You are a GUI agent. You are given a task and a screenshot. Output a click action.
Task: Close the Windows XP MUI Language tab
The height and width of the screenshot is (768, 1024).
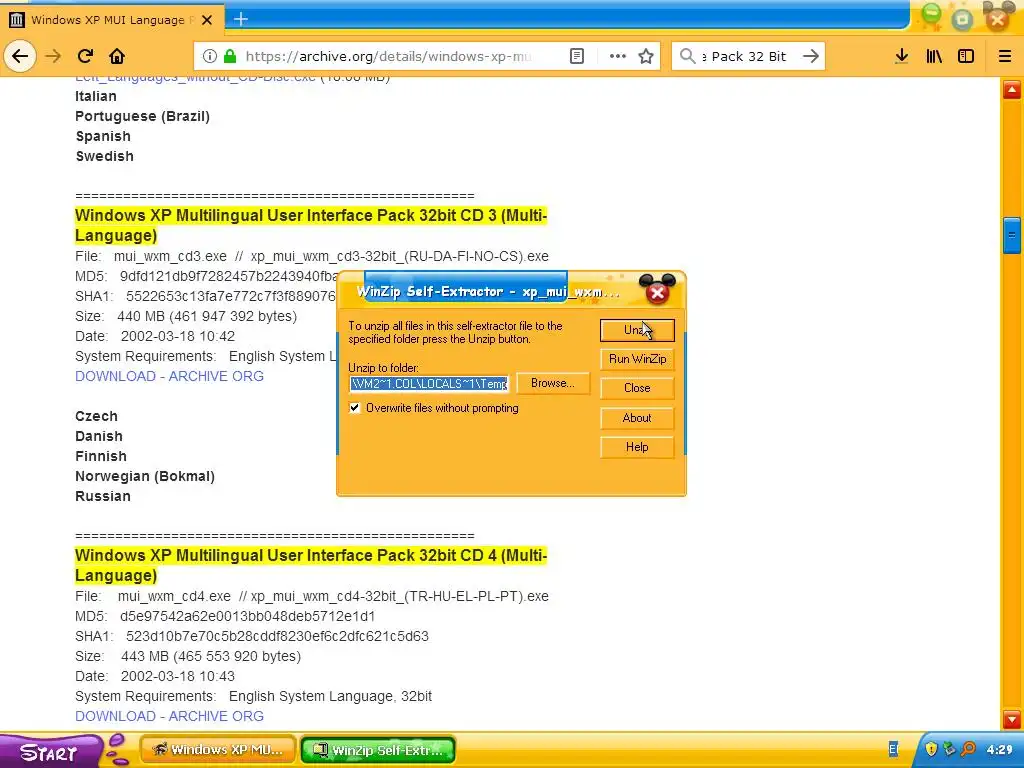click(x=207, y=20)
